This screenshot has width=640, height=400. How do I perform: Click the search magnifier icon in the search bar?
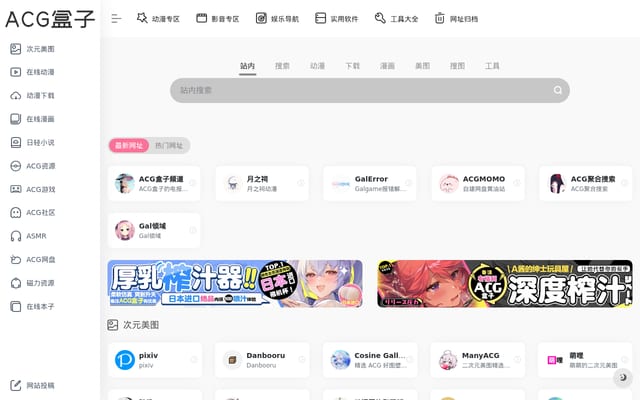558,90
